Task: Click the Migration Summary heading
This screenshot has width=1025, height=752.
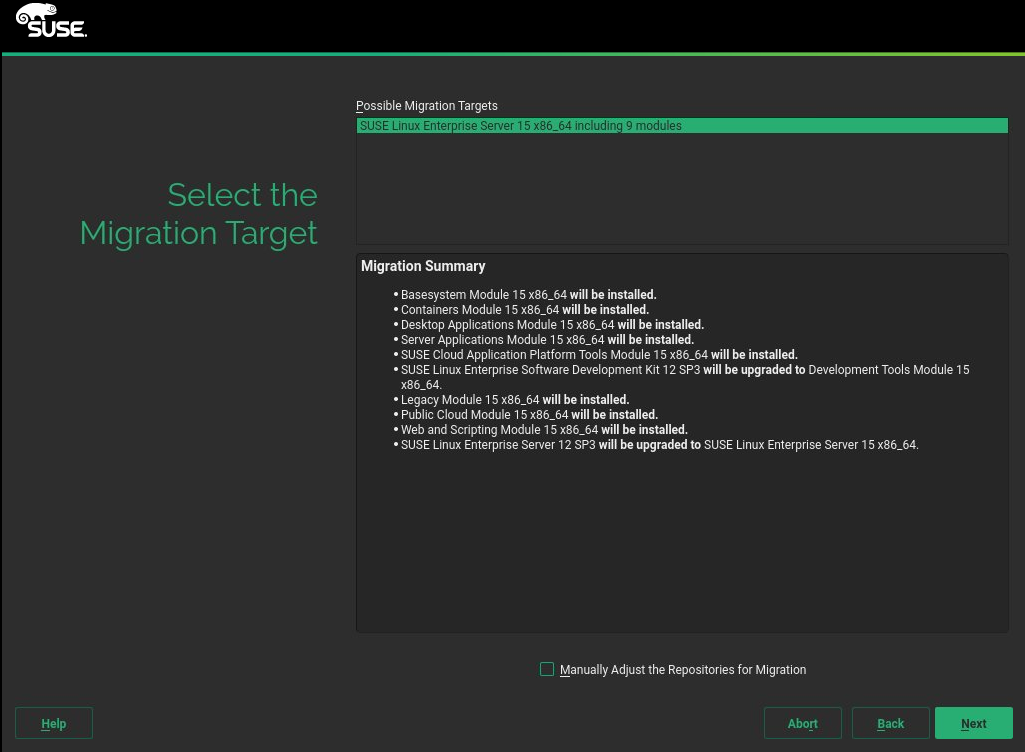Action: click(423, 267)
